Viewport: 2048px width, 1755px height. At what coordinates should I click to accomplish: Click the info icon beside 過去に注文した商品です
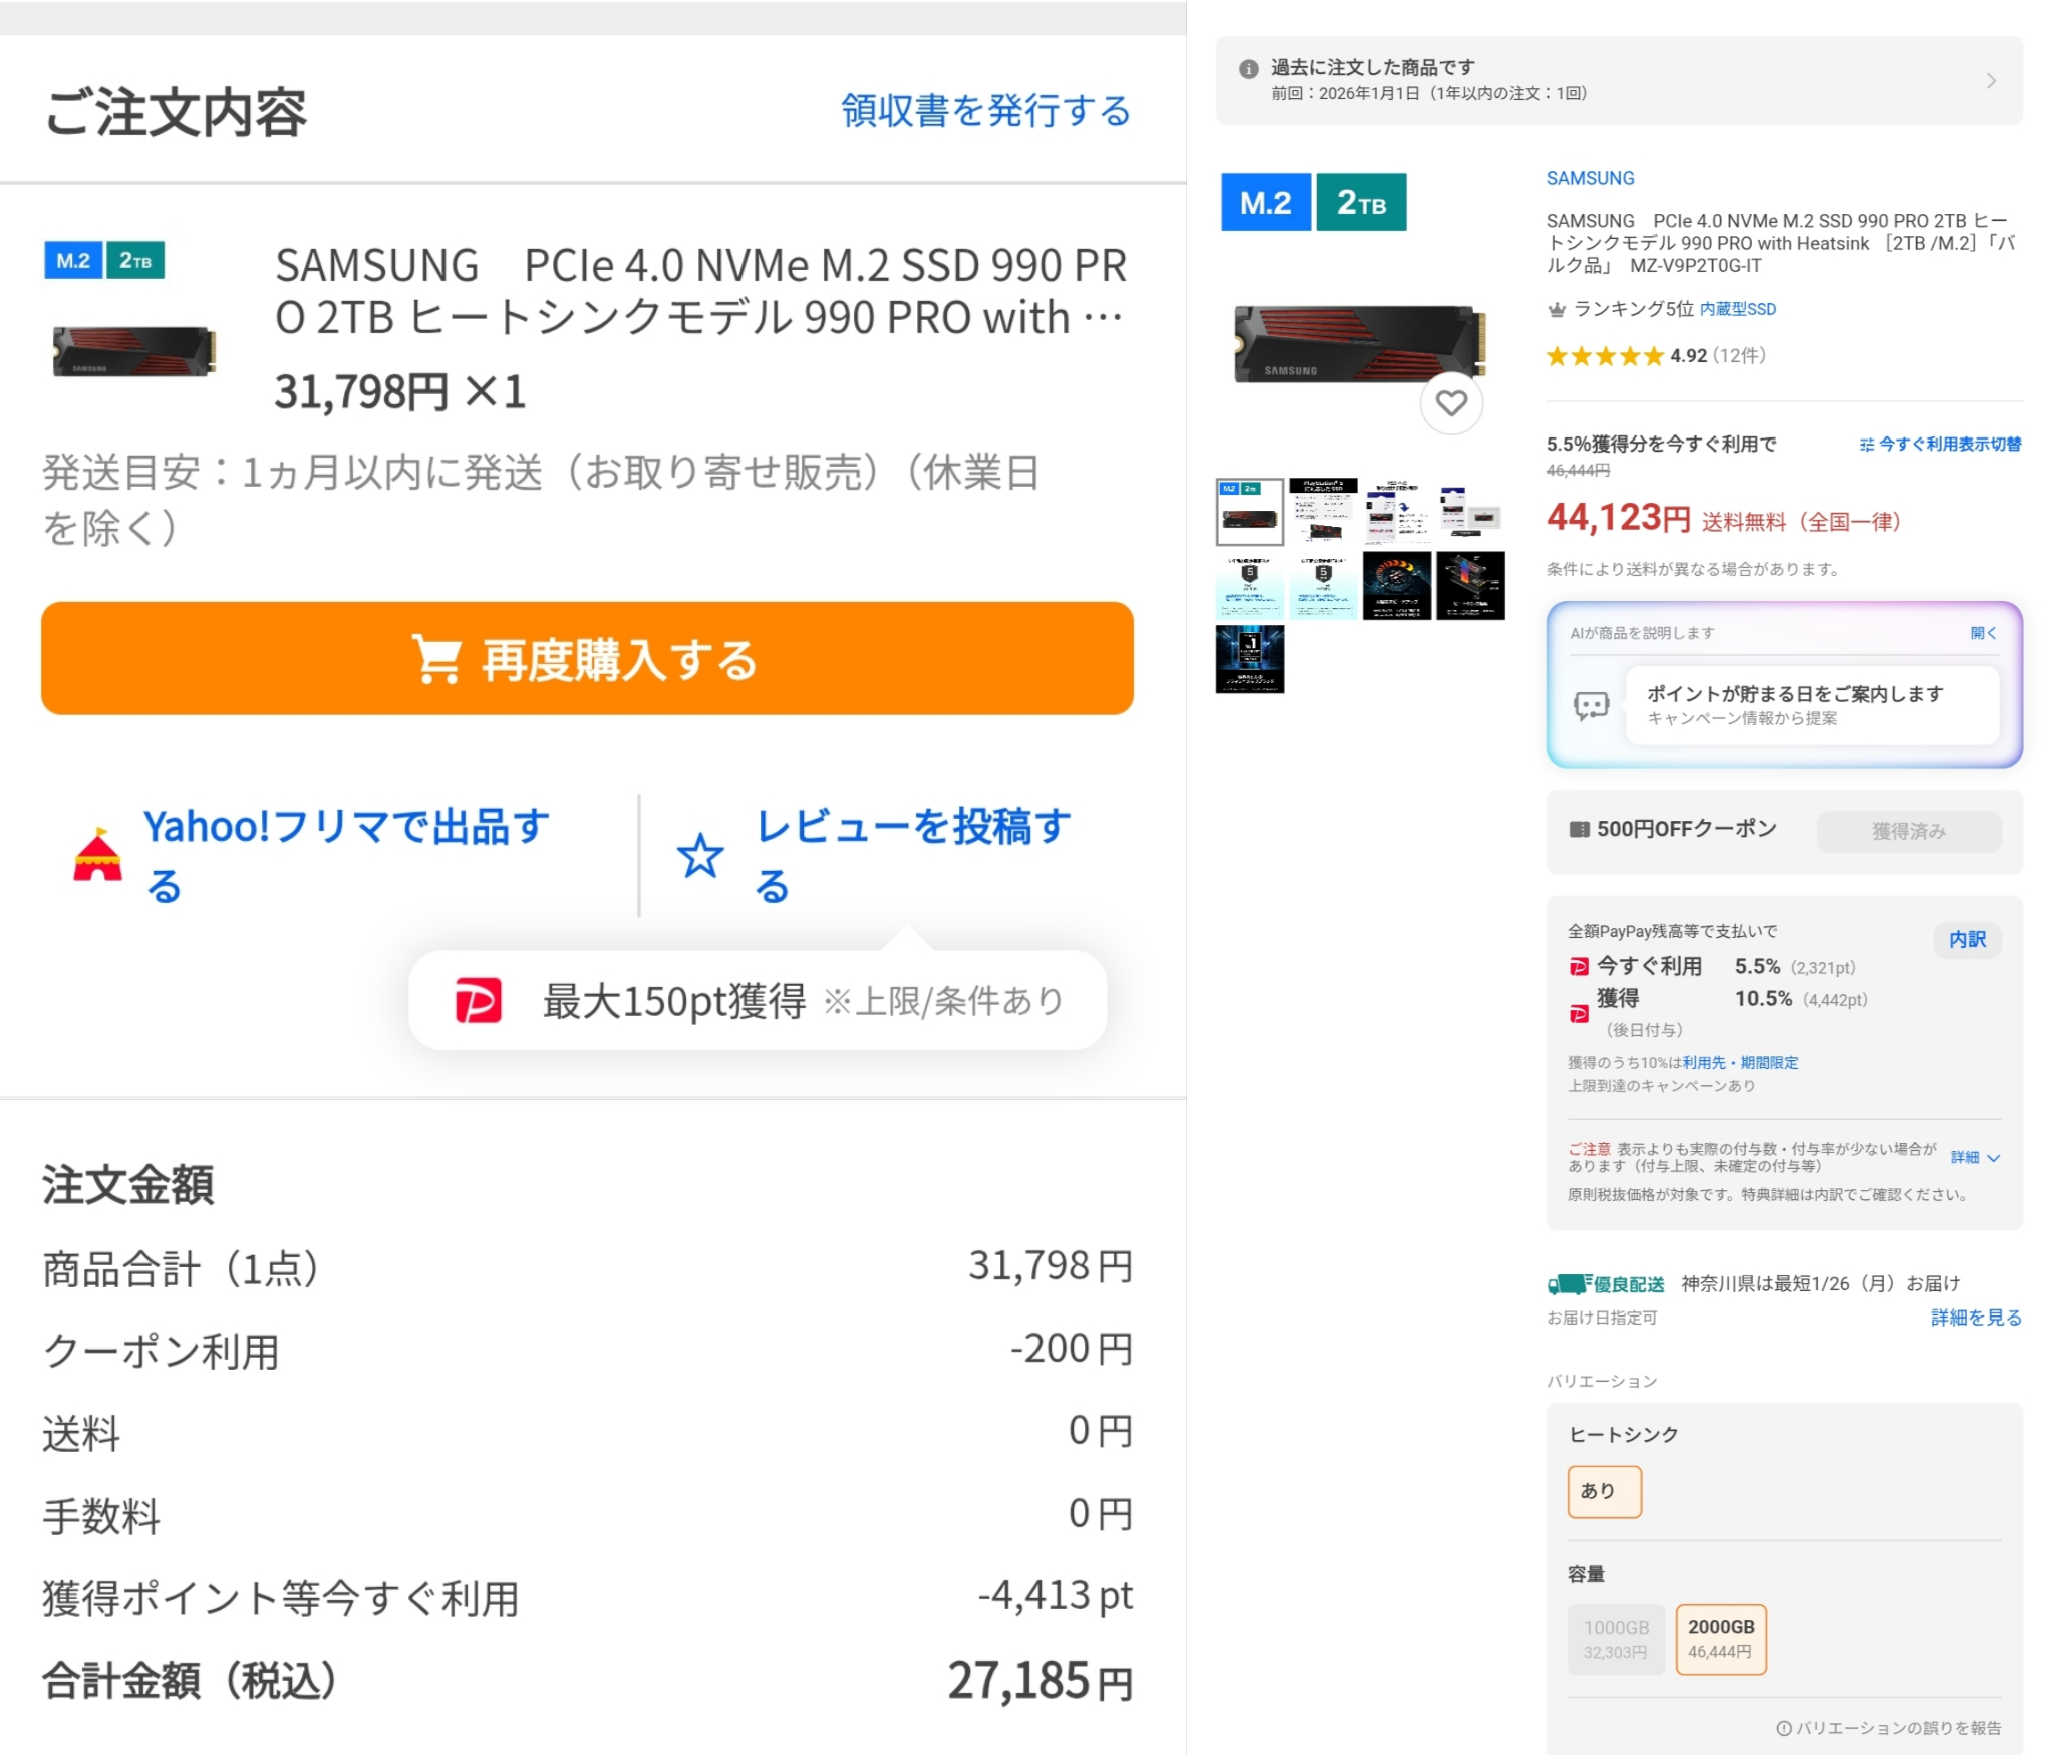pos(1248,69)
